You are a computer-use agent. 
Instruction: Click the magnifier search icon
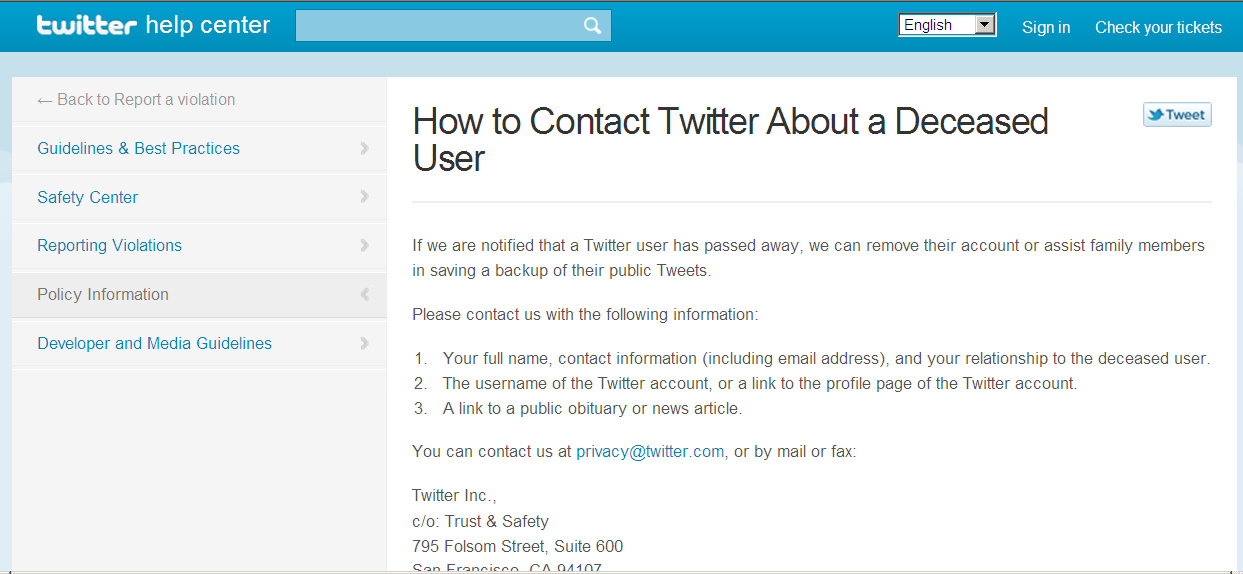[x=593, y=26]
